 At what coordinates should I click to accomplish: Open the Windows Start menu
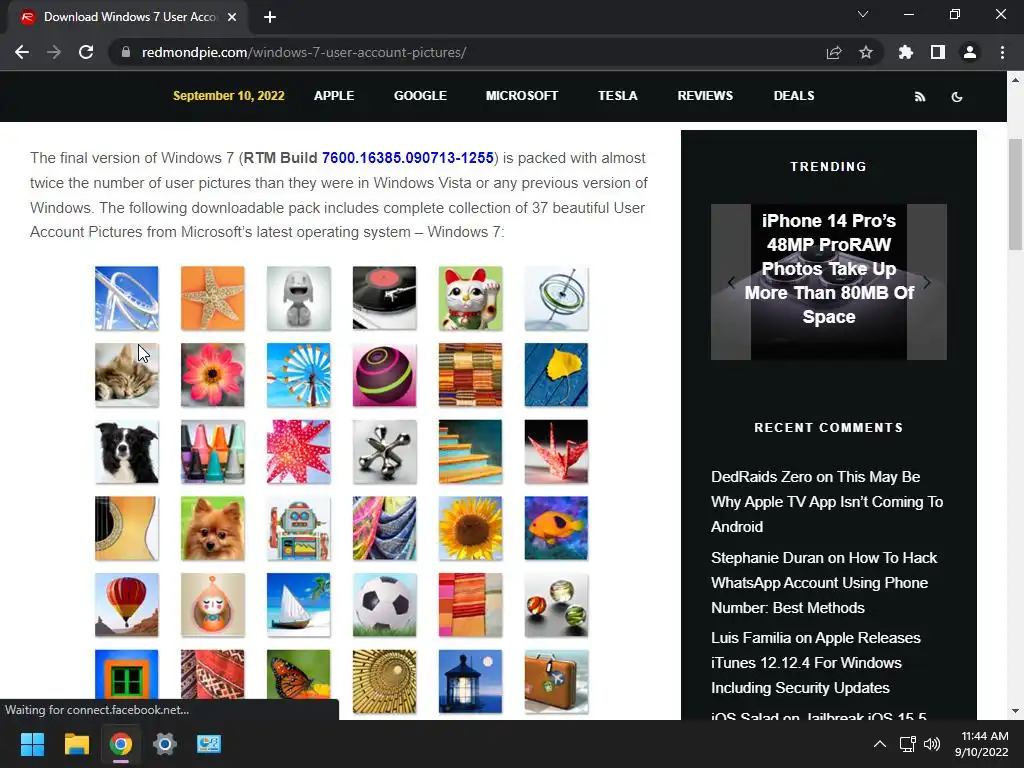point(32,744)
